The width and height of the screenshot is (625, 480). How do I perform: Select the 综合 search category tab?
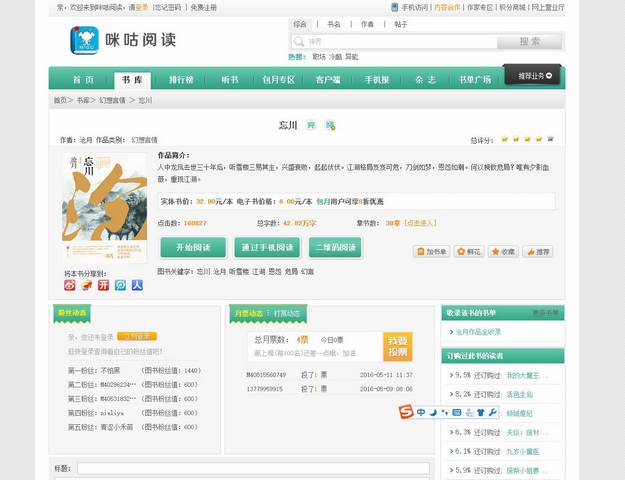pyautogui.click(x=301, y=24)
